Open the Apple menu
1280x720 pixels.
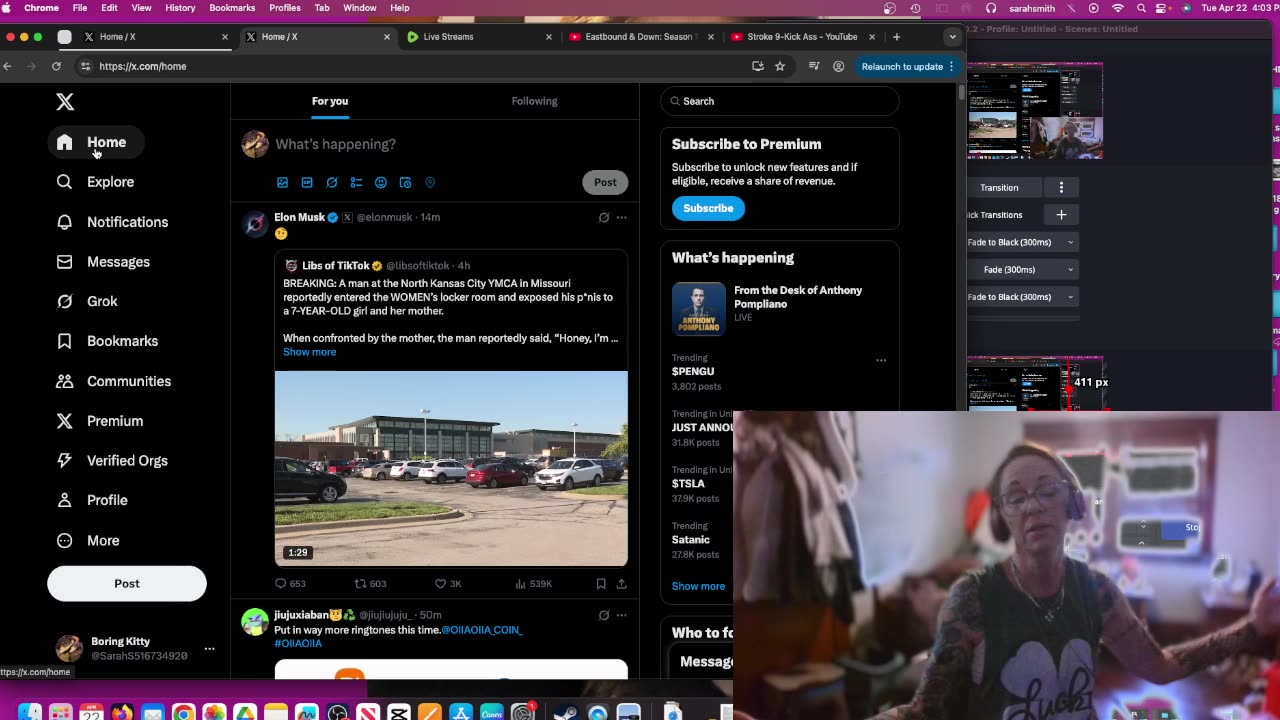(8, 8)
